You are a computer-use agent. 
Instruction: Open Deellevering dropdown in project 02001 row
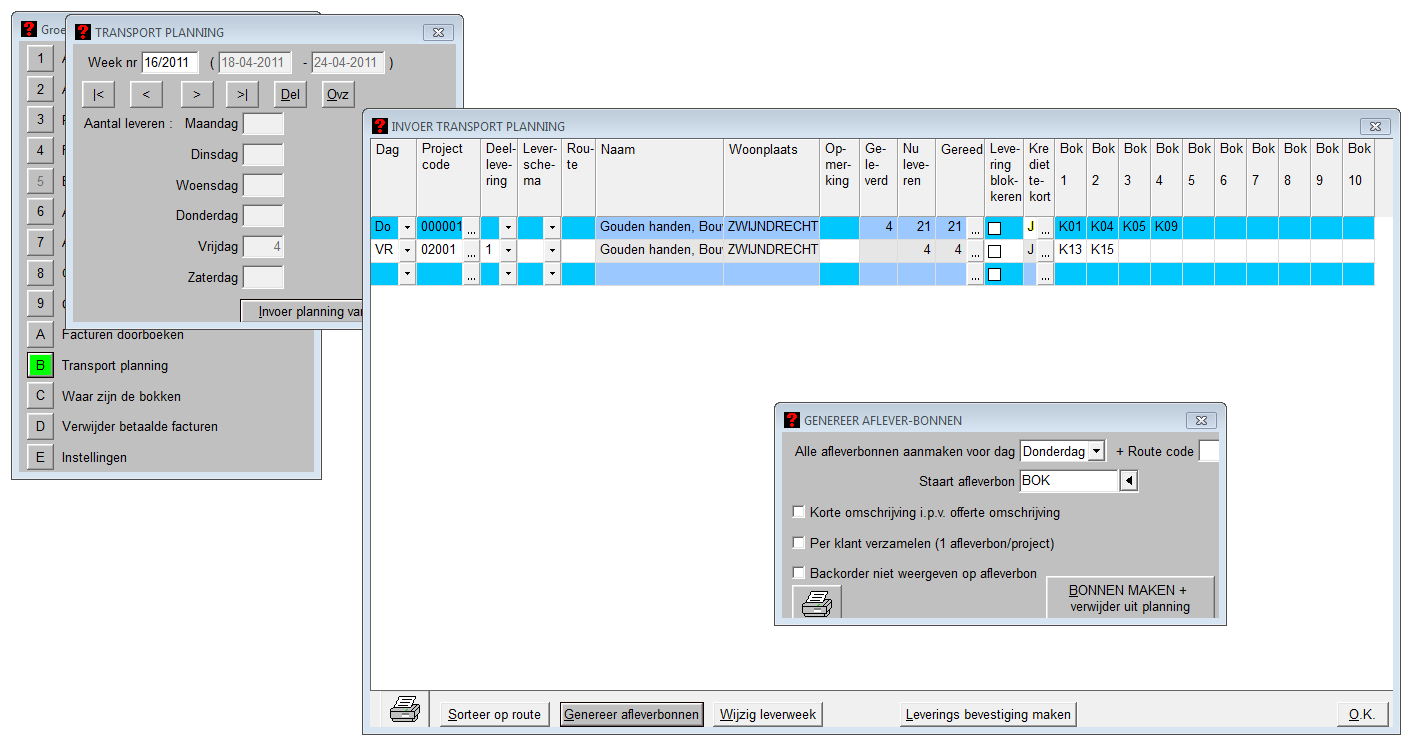pyautogui.click(x=508, y=250)
